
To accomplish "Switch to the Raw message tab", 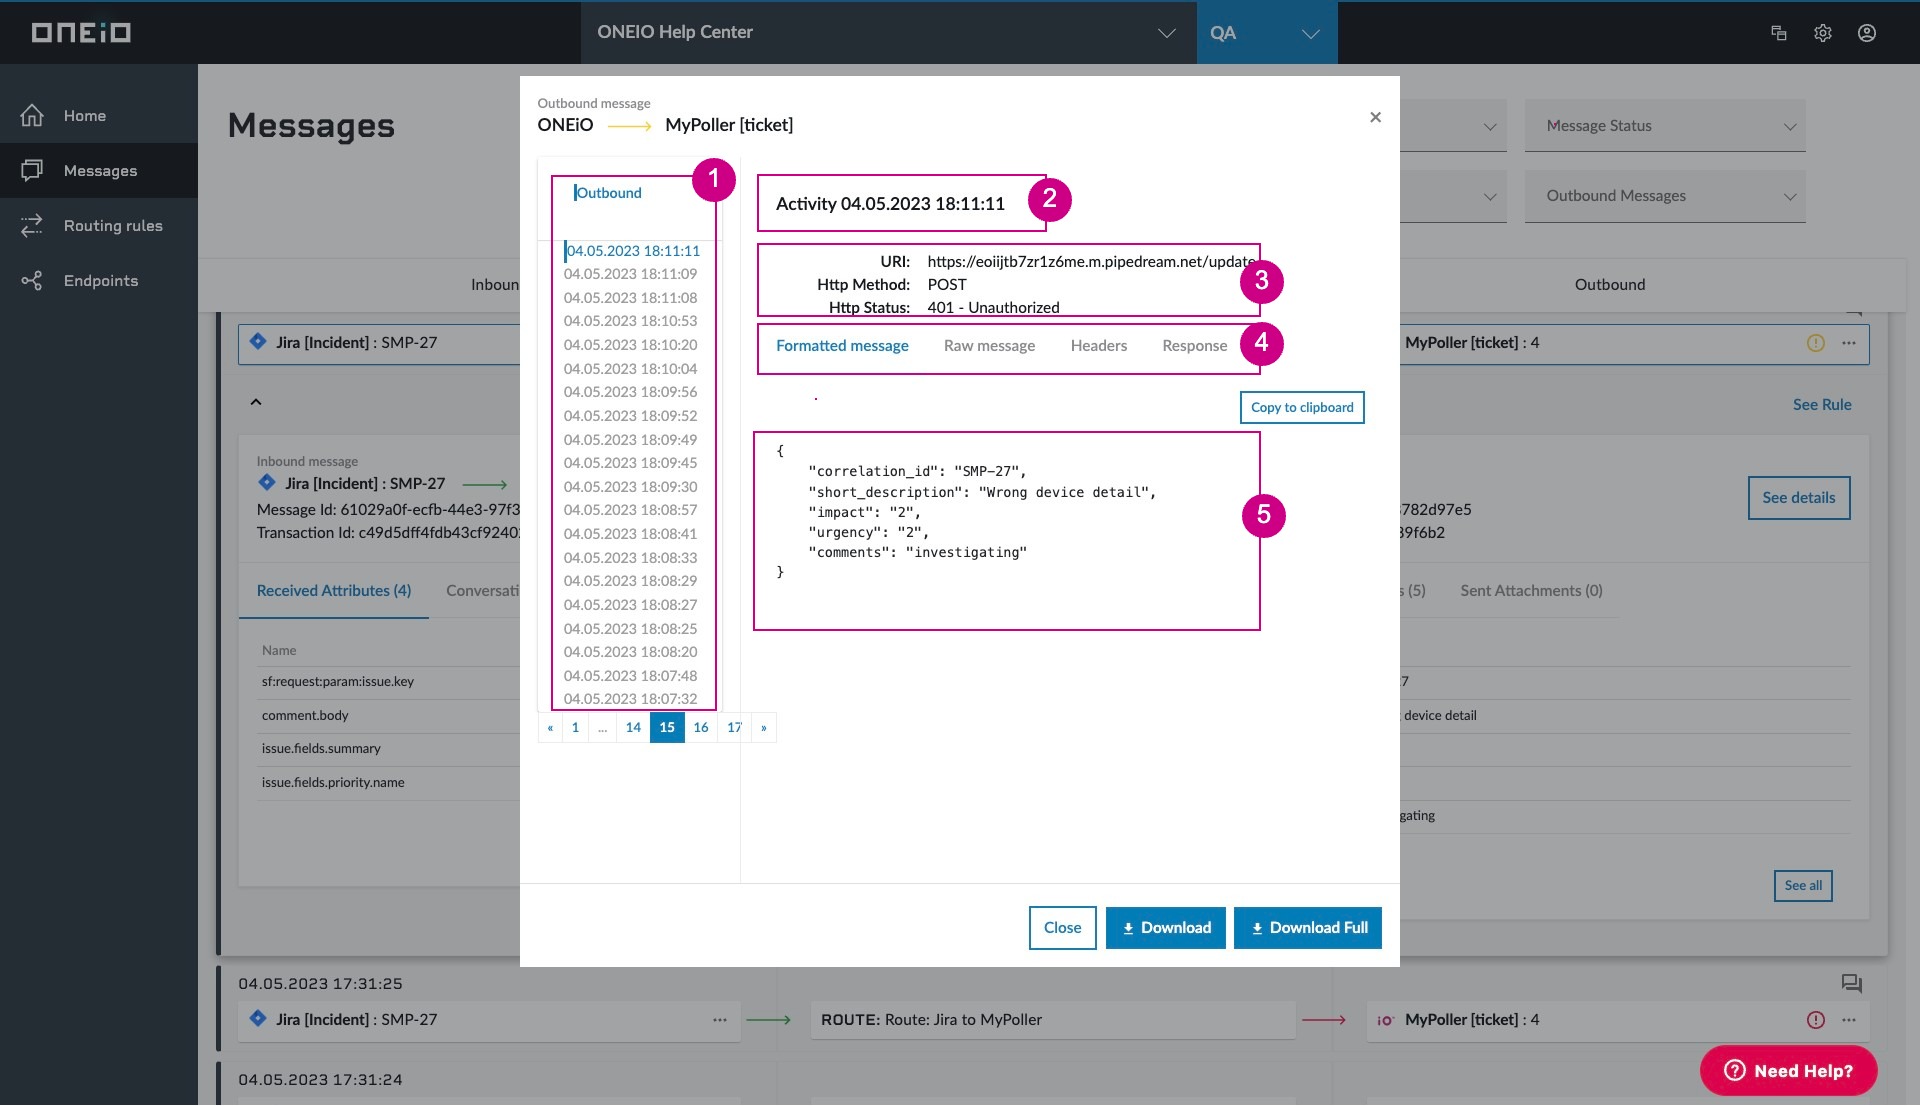I will click(989, 346).
